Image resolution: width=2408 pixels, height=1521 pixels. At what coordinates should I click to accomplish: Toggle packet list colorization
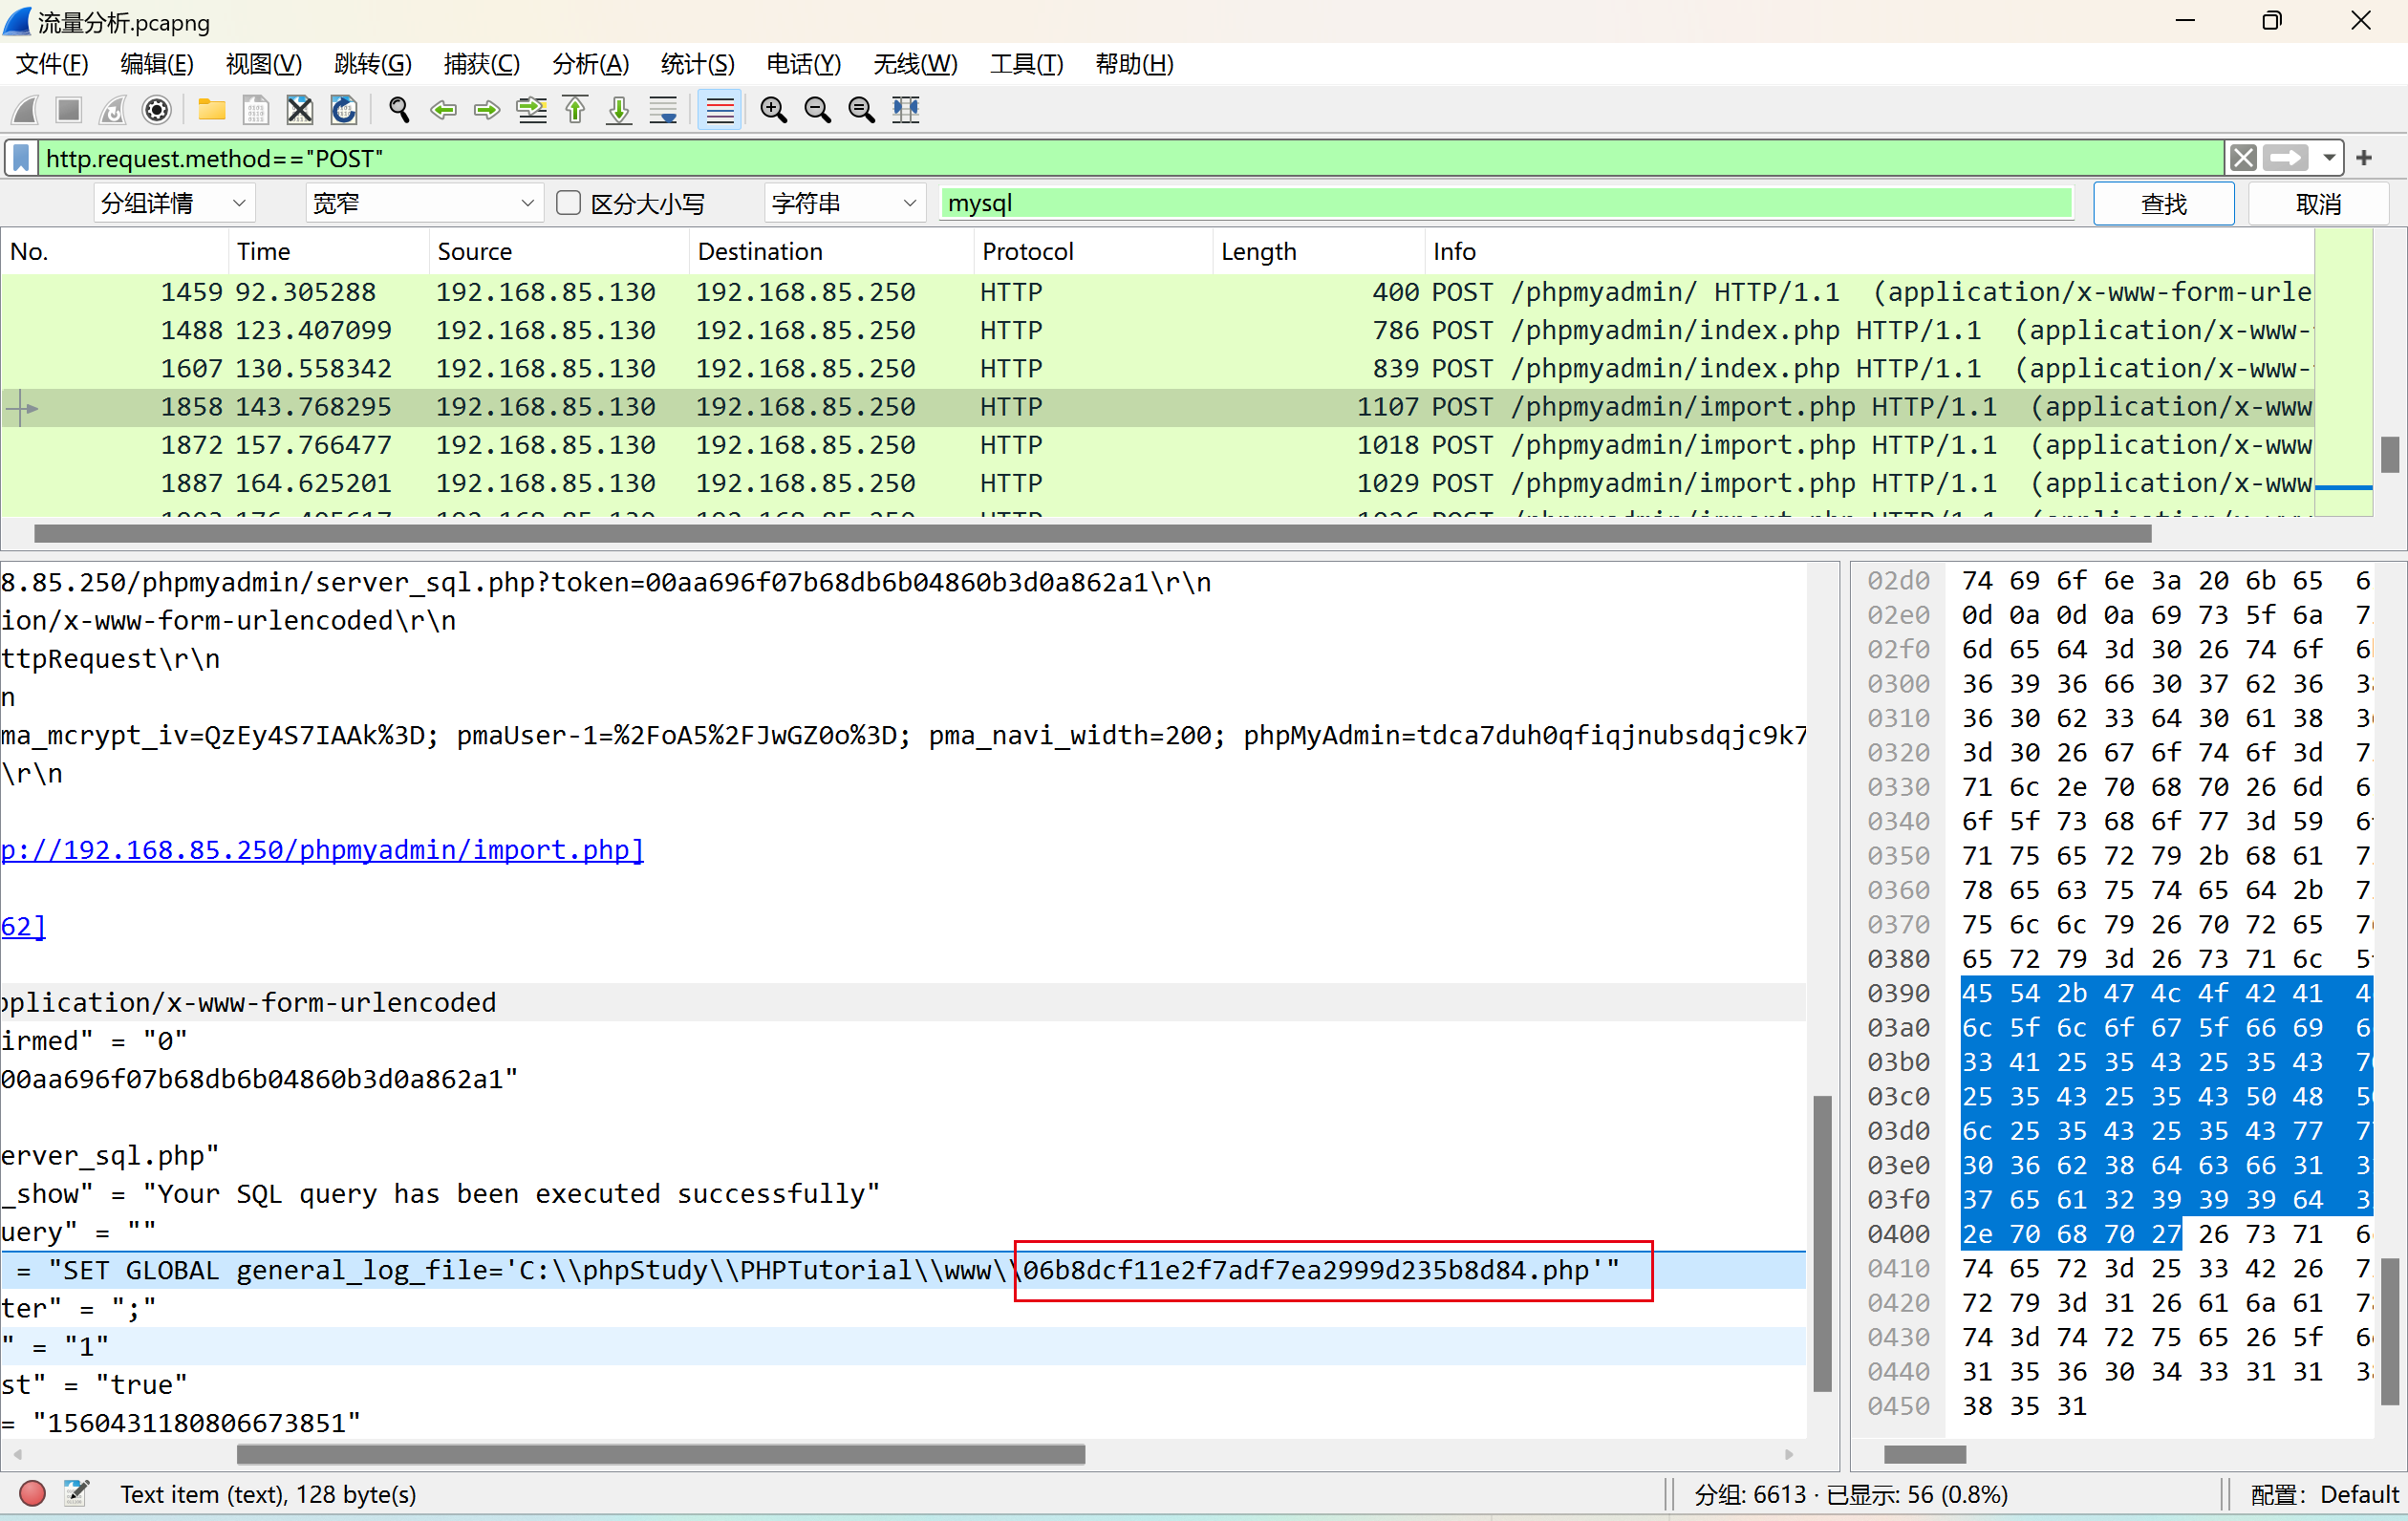coord(719,109)
